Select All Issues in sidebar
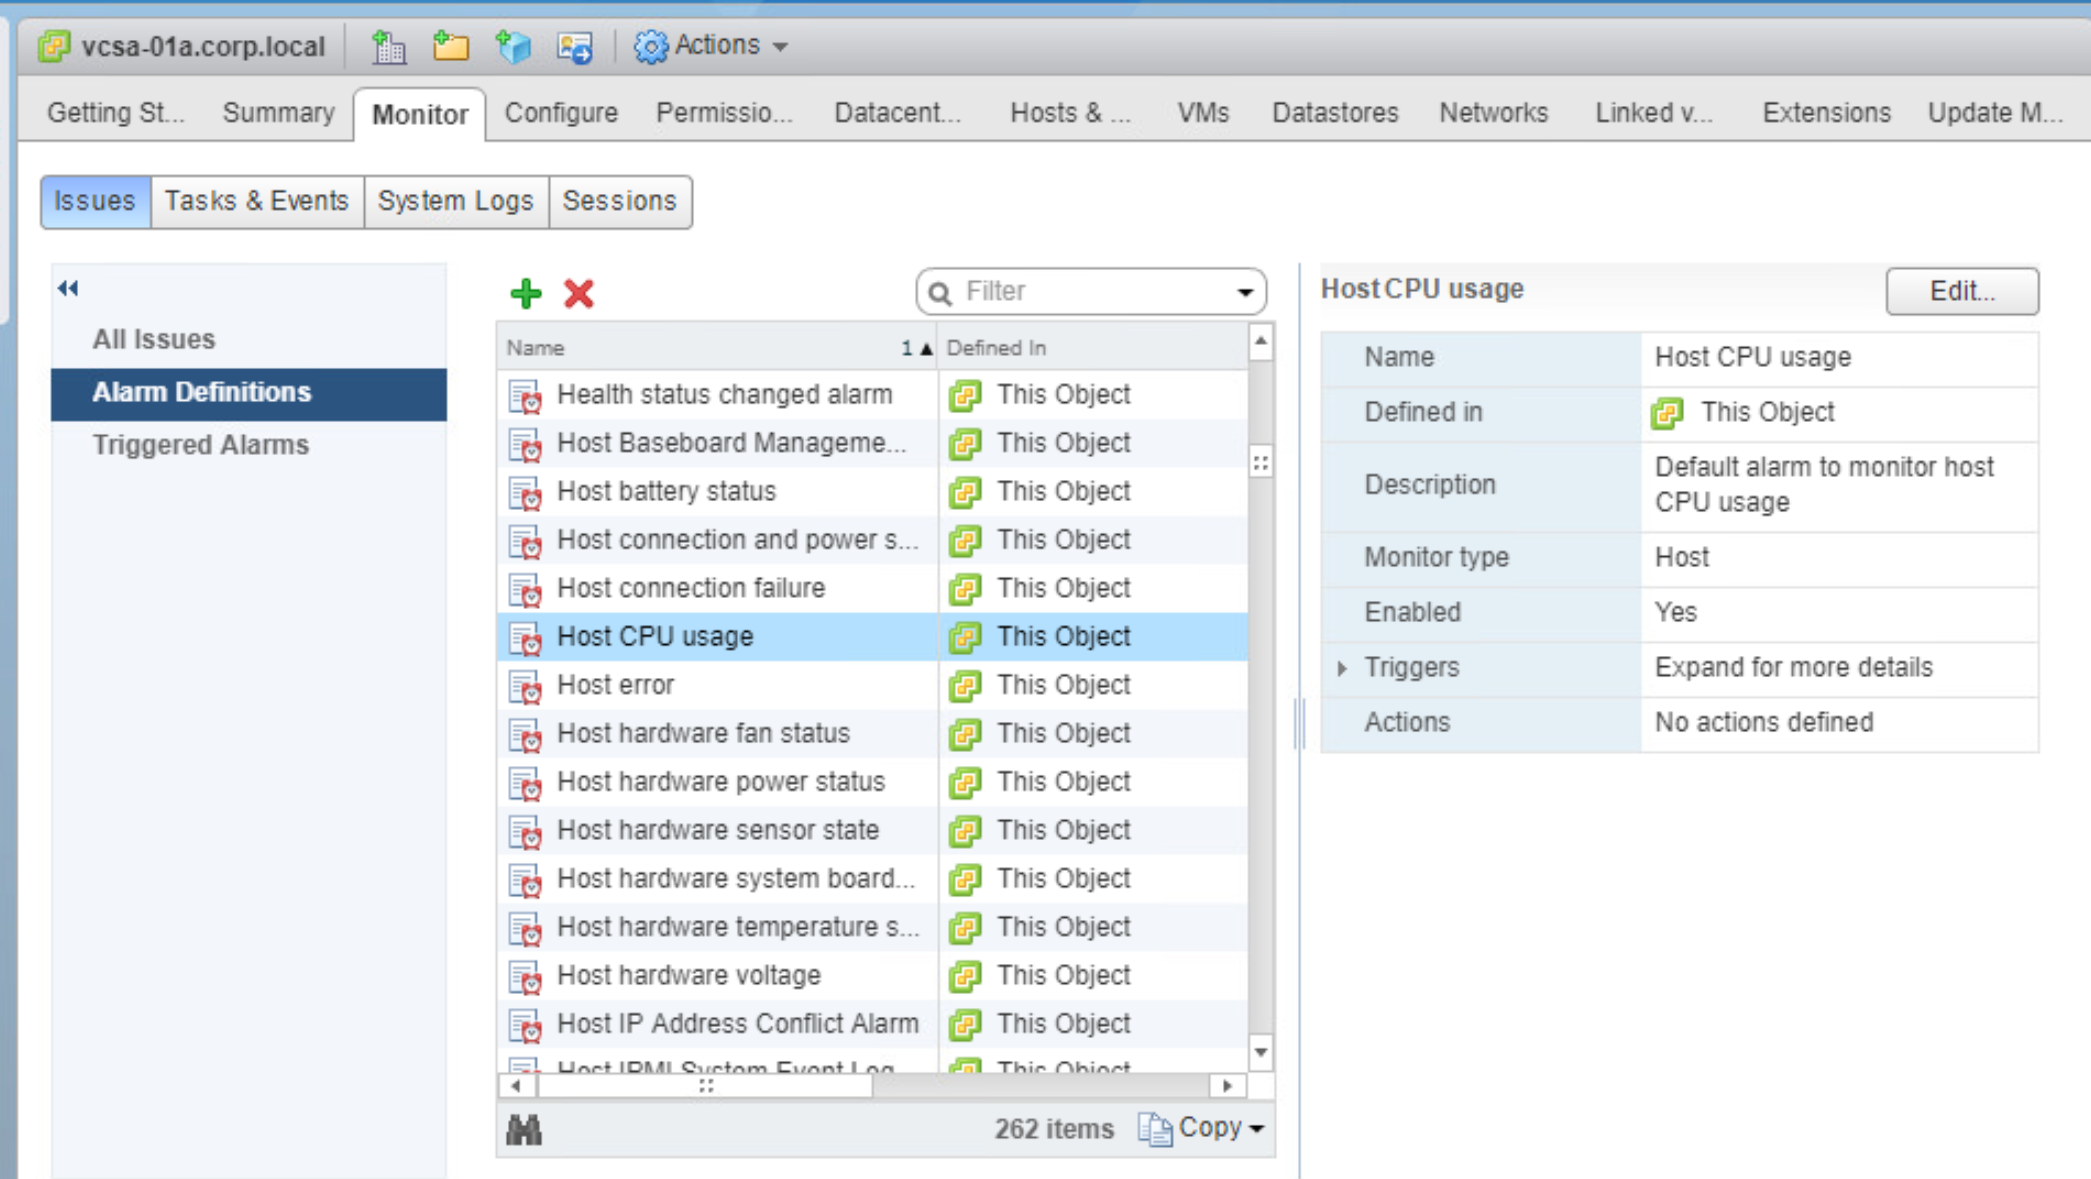The height and width of the screenshot is (1179, 2091). [154, 340]
